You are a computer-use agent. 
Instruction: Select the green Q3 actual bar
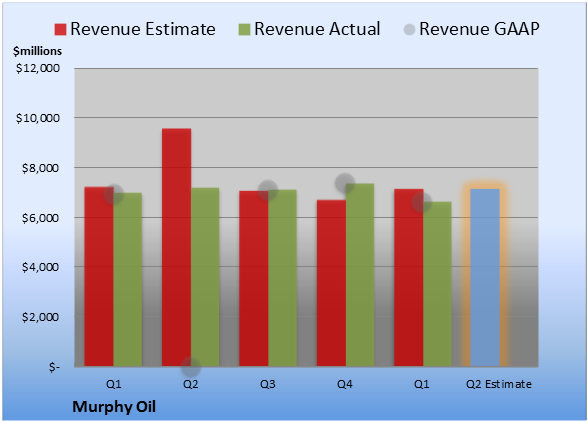pyautogui.click(x=282, y=278)
